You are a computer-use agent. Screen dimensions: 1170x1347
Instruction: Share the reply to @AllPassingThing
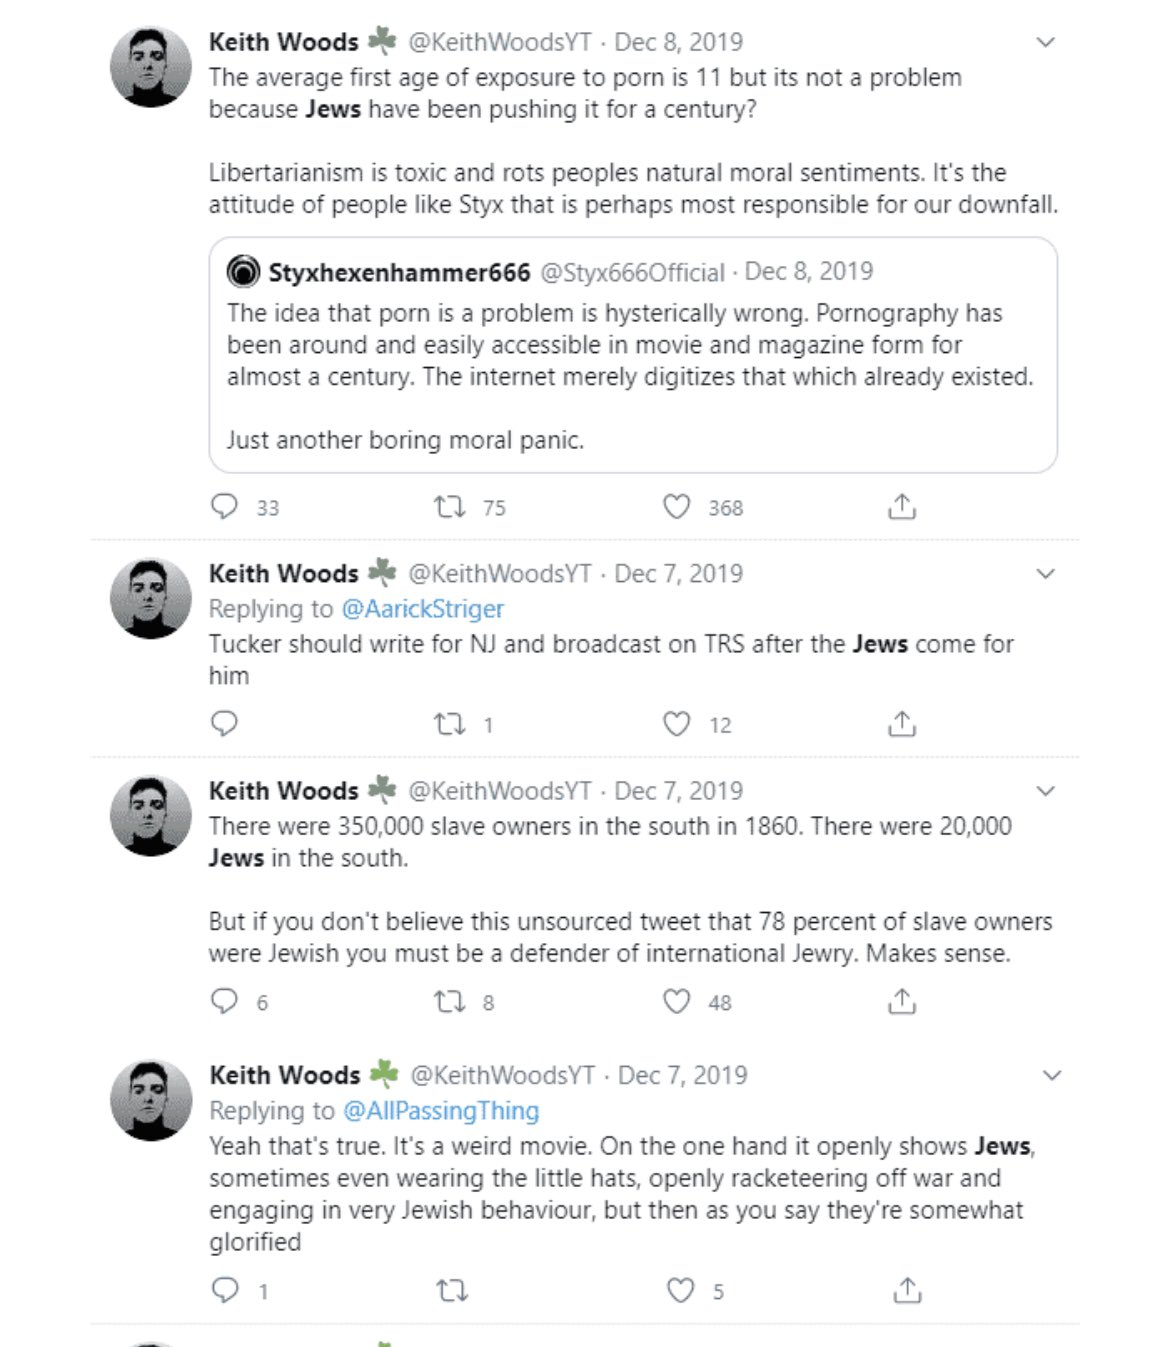(907, 1290)
